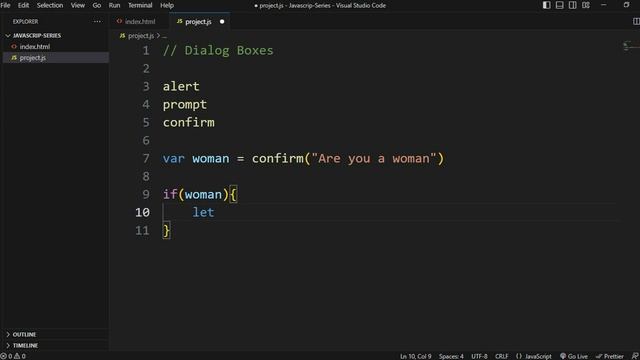The width and height of the screenshot is (640, 360).
Task: Click project.js in the breadcrumb path
Action: [x=141, y=36]
